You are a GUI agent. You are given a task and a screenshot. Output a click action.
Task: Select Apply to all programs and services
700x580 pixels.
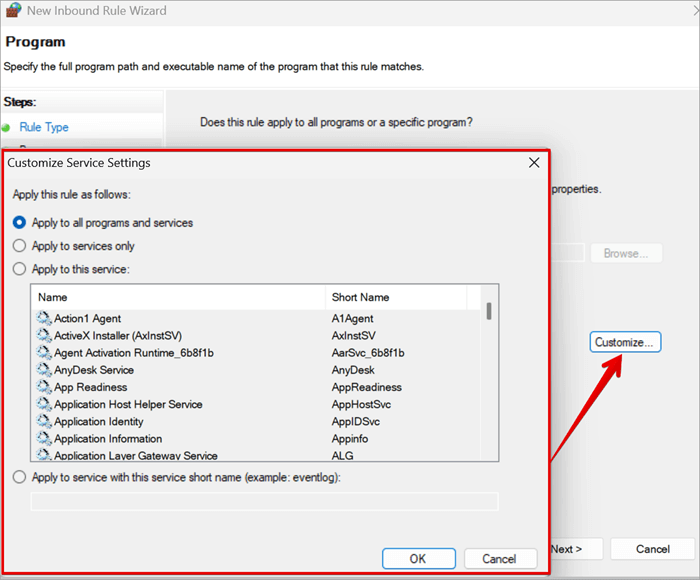(x=19, y=223)
